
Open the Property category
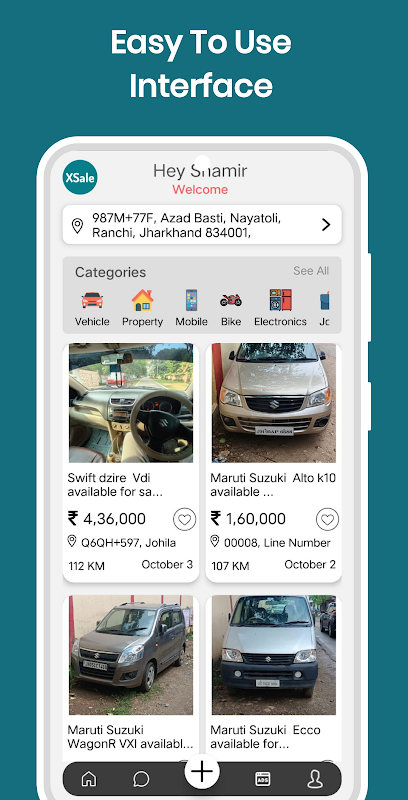point(142,308)
